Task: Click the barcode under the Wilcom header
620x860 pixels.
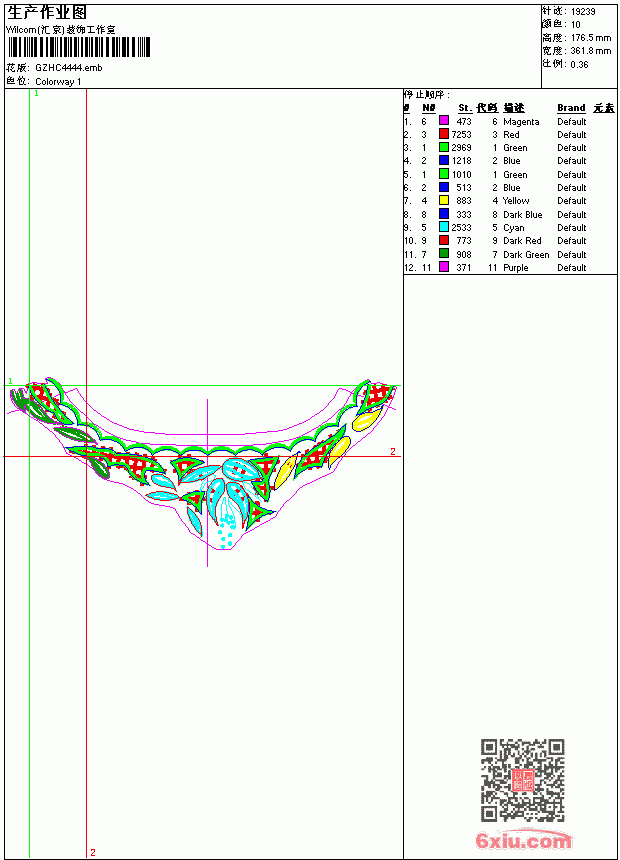Action: pyautogui.click(x=78, y=47)
